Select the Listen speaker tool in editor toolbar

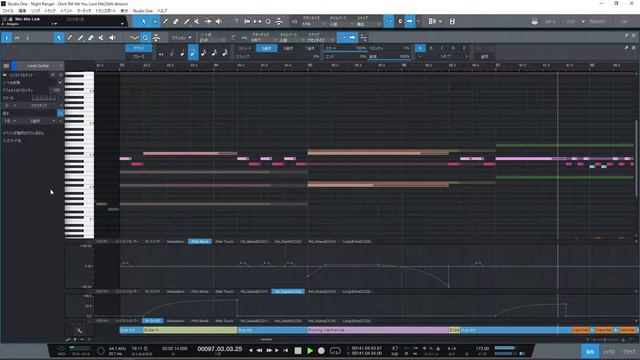[112, 38]
